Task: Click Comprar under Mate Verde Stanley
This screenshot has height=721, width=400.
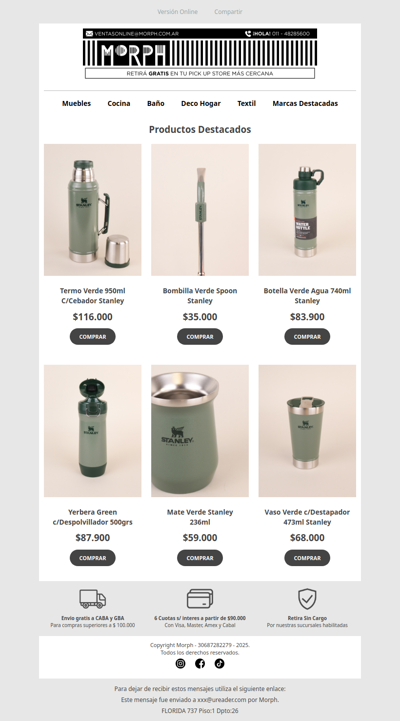Action: [x=200, y=558]
